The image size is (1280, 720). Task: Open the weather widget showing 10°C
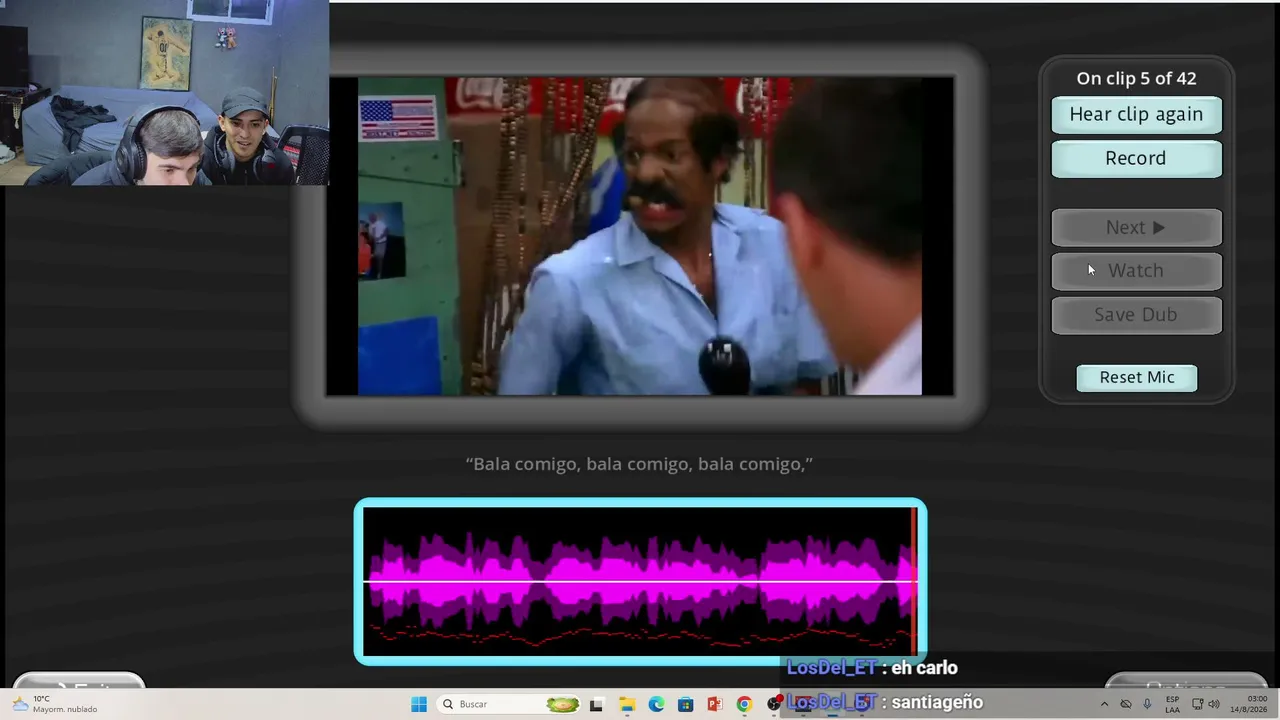tap(55, 704)
